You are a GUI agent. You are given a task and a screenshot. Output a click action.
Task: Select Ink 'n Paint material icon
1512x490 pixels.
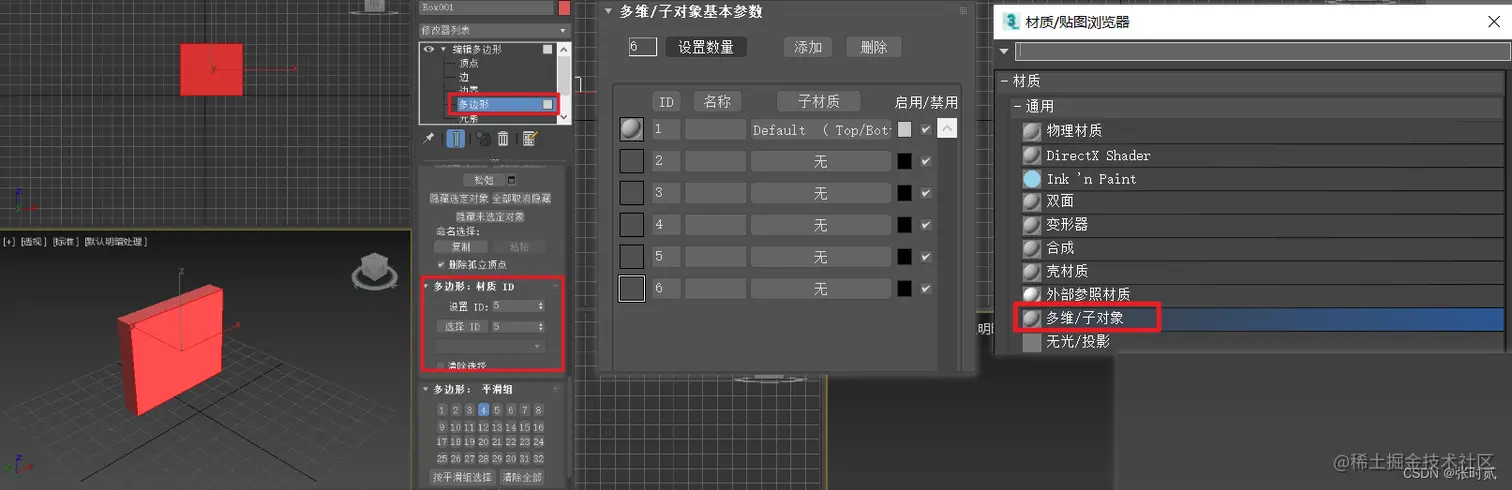1032,179
